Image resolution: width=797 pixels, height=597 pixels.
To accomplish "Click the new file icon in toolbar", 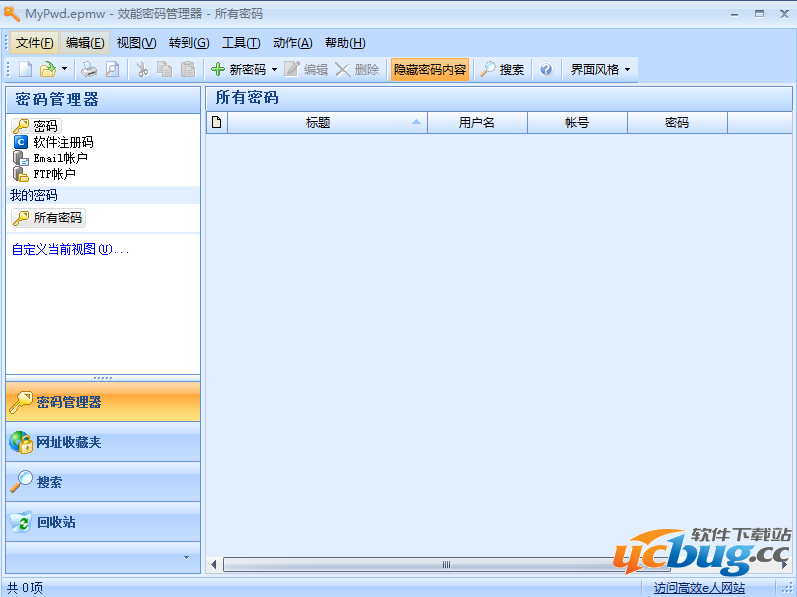I will point(25,69).
